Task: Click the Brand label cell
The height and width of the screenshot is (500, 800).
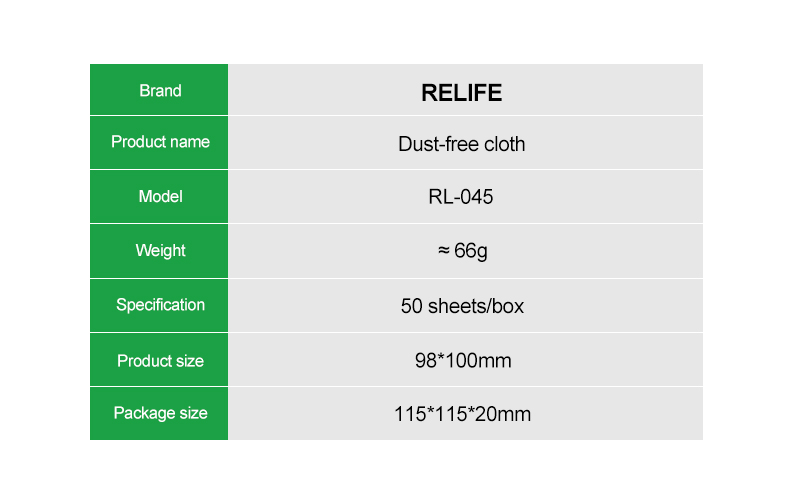Action: 160,91
